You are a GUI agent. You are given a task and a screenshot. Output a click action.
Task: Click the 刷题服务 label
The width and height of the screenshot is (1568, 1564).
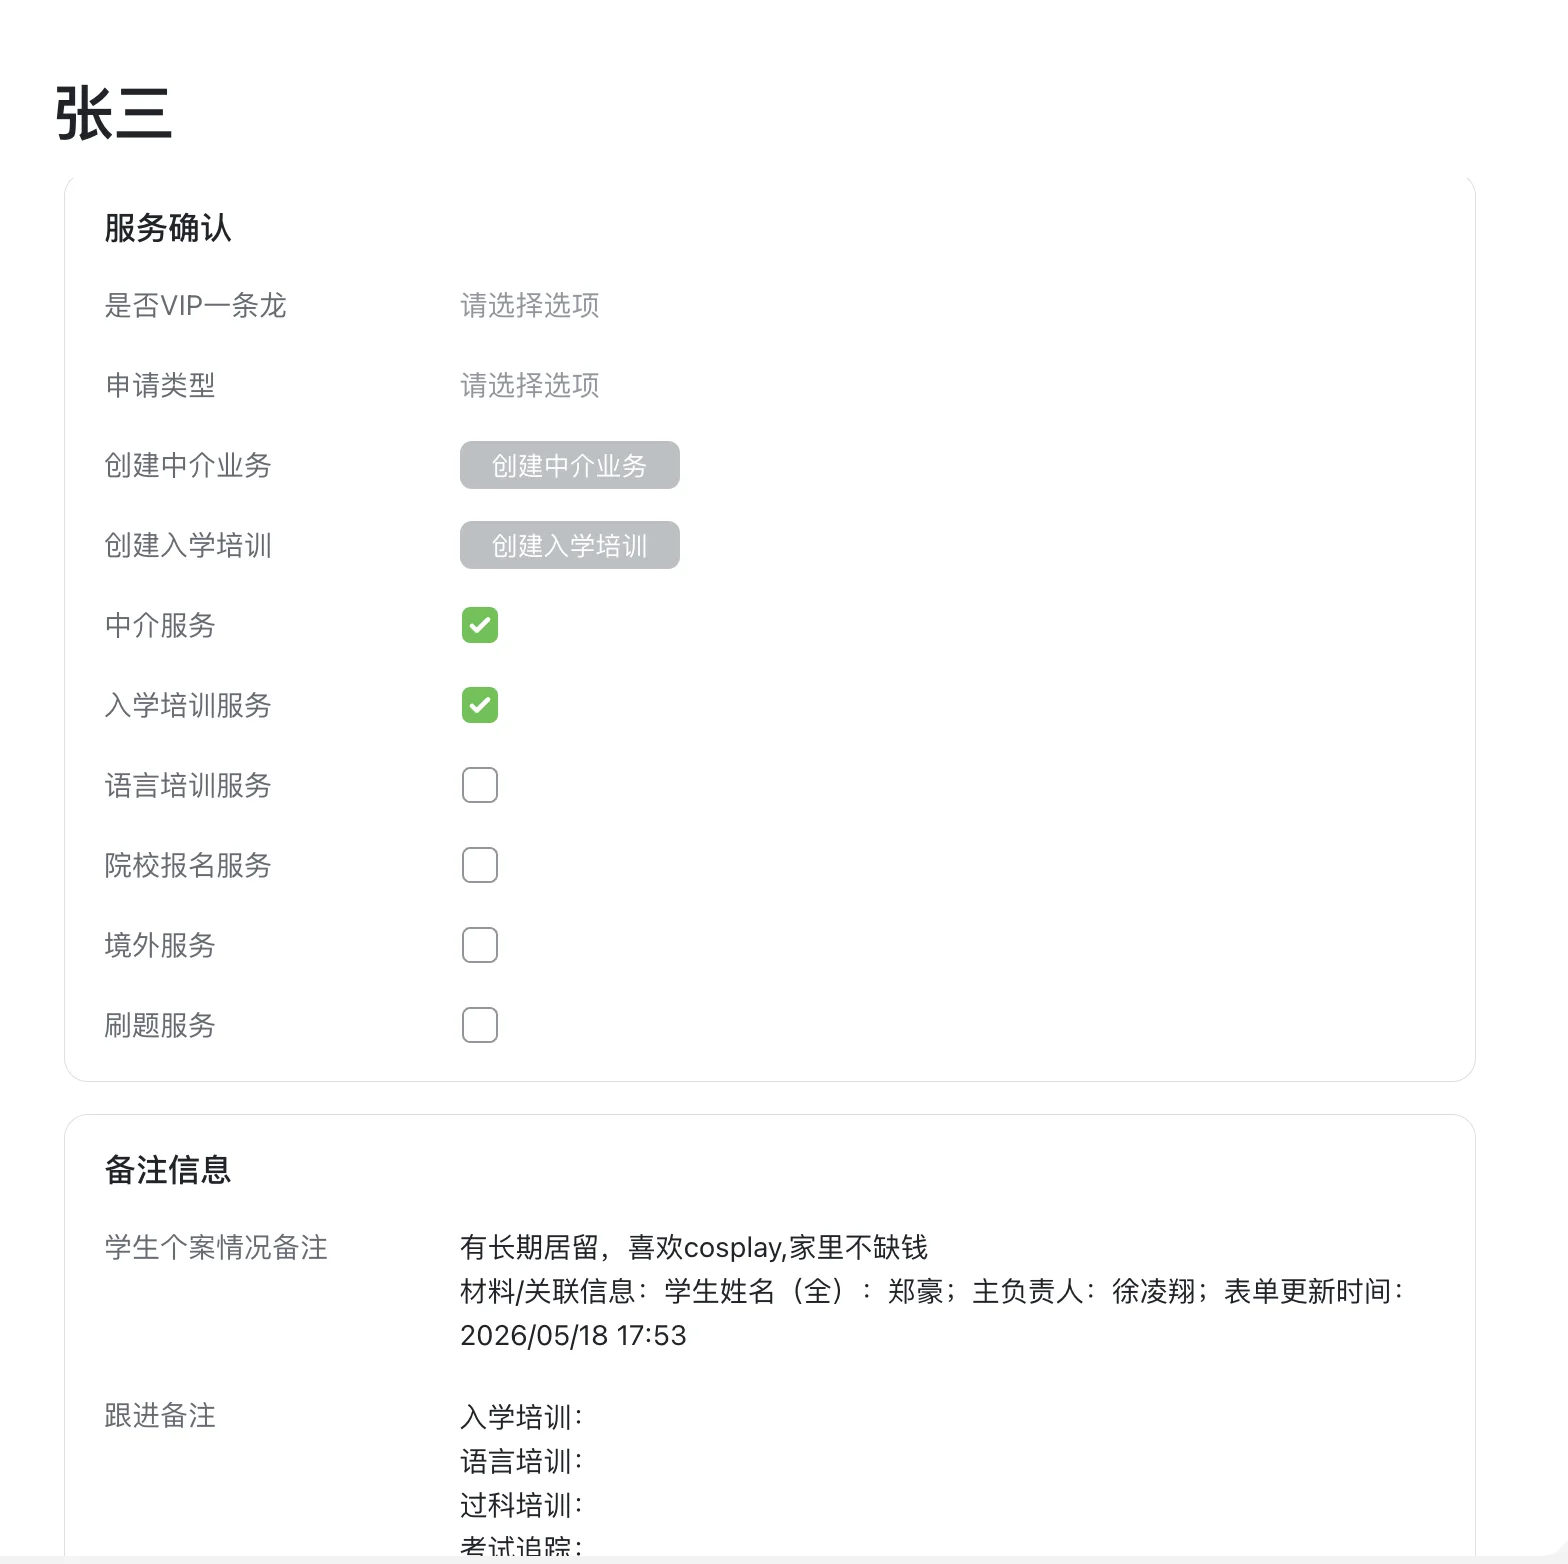[160, 1025]
